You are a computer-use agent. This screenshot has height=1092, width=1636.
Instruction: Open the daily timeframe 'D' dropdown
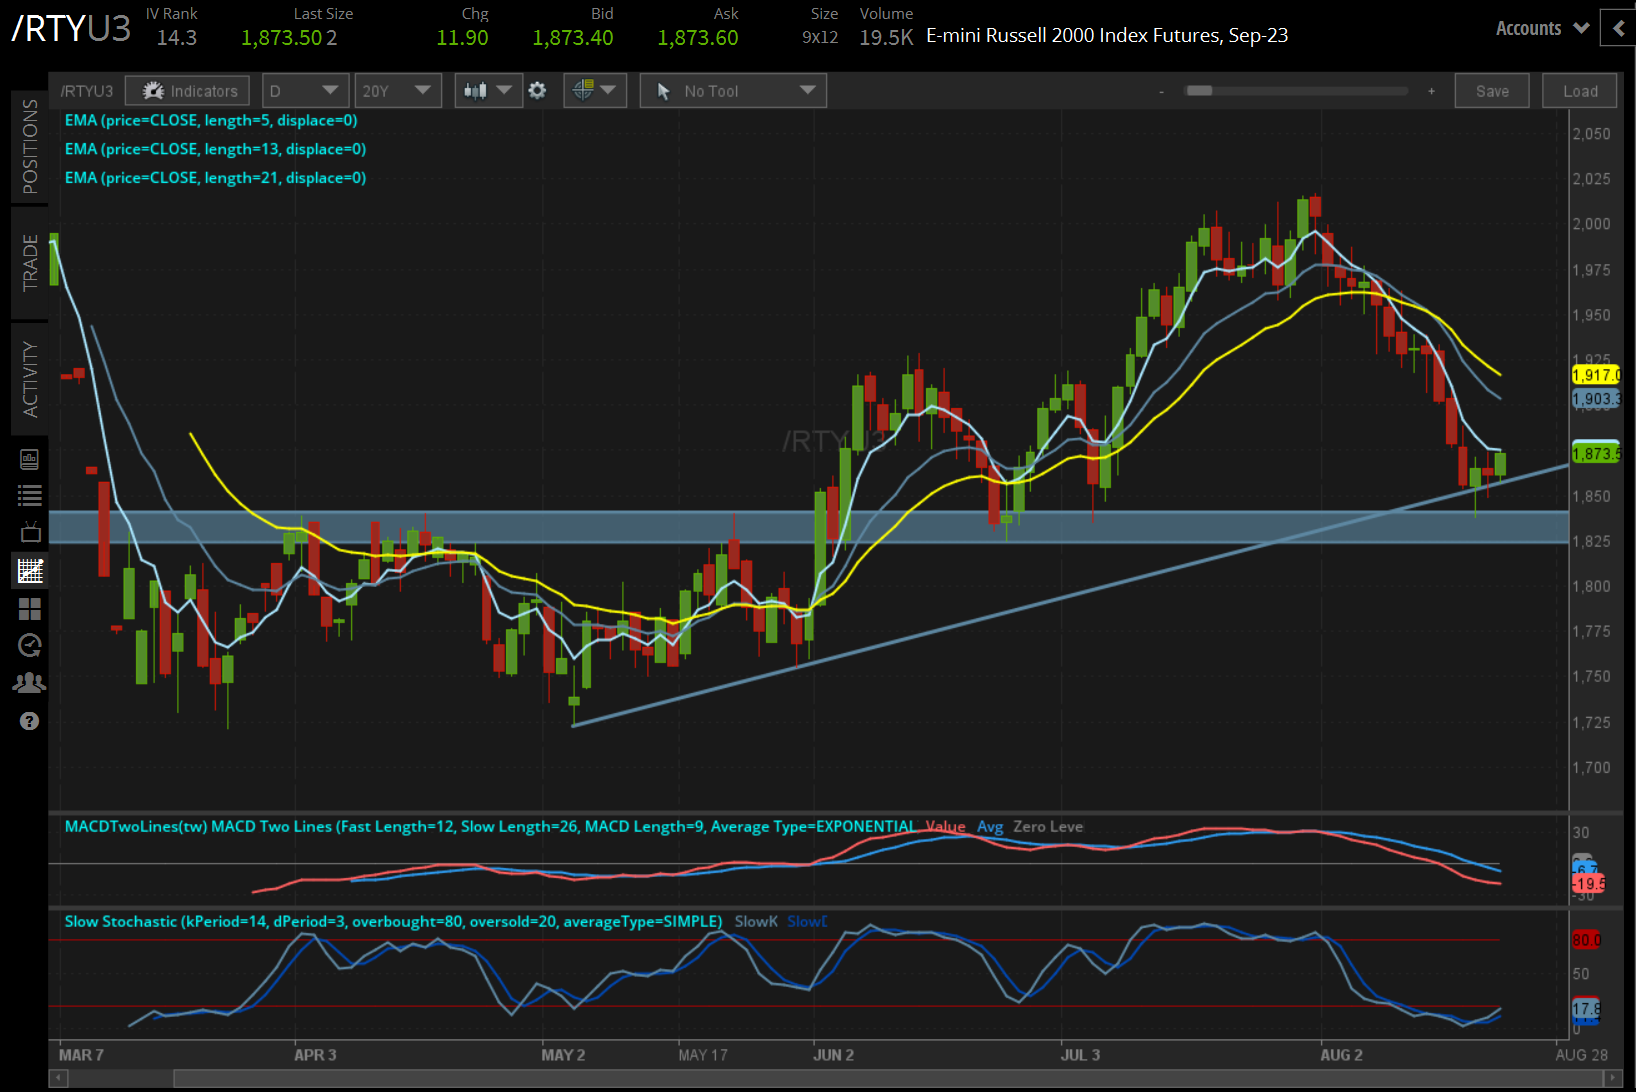pos(305,90)
